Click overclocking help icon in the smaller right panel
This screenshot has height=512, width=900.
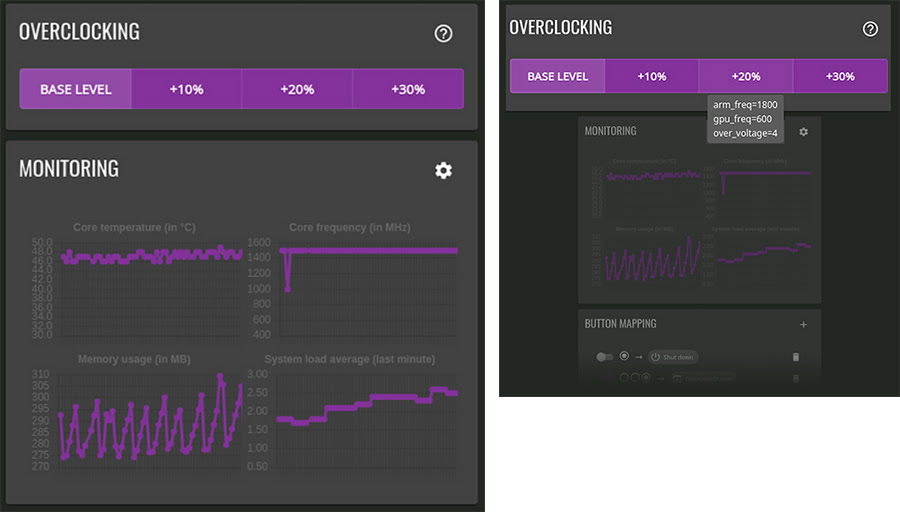coord(870,29)
